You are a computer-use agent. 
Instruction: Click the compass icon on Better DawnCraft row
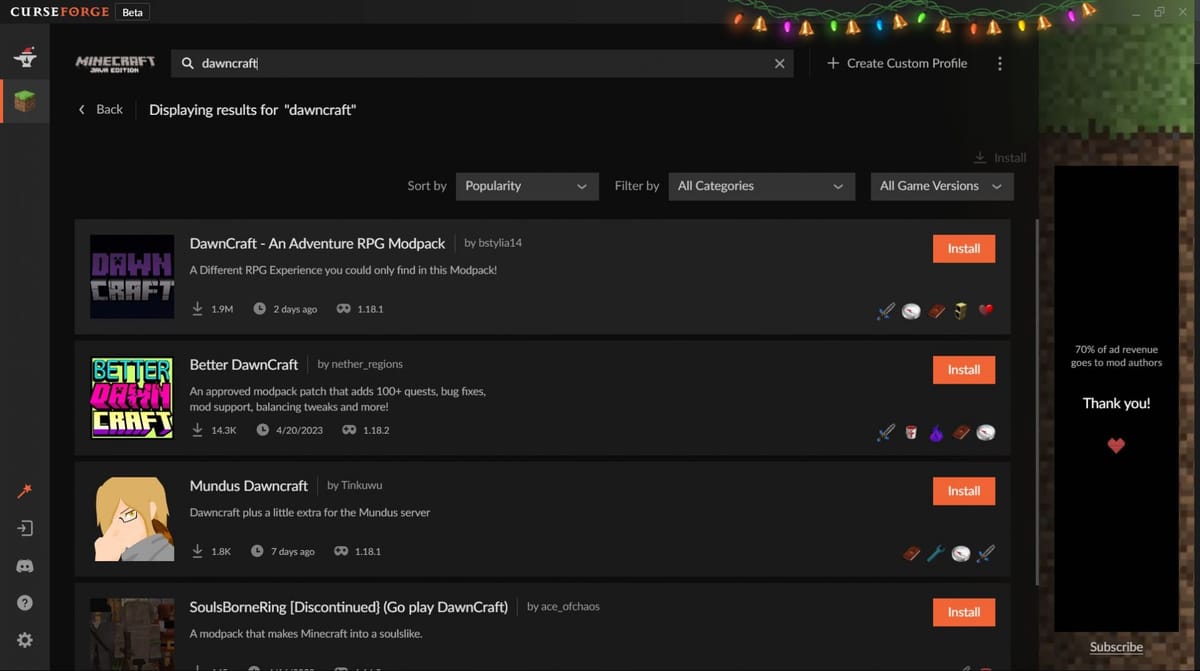[985, 432]
